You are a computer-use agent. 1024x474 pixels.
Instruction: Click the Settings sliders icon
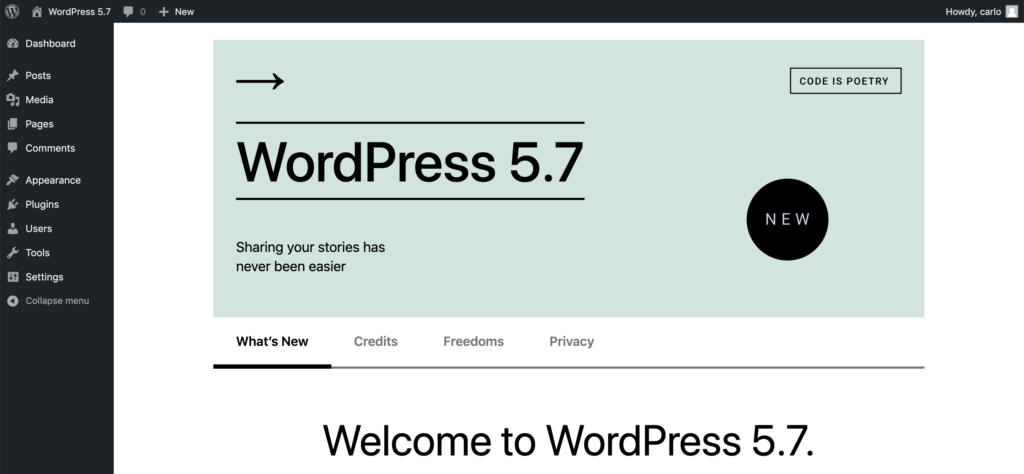coord(12,277)
